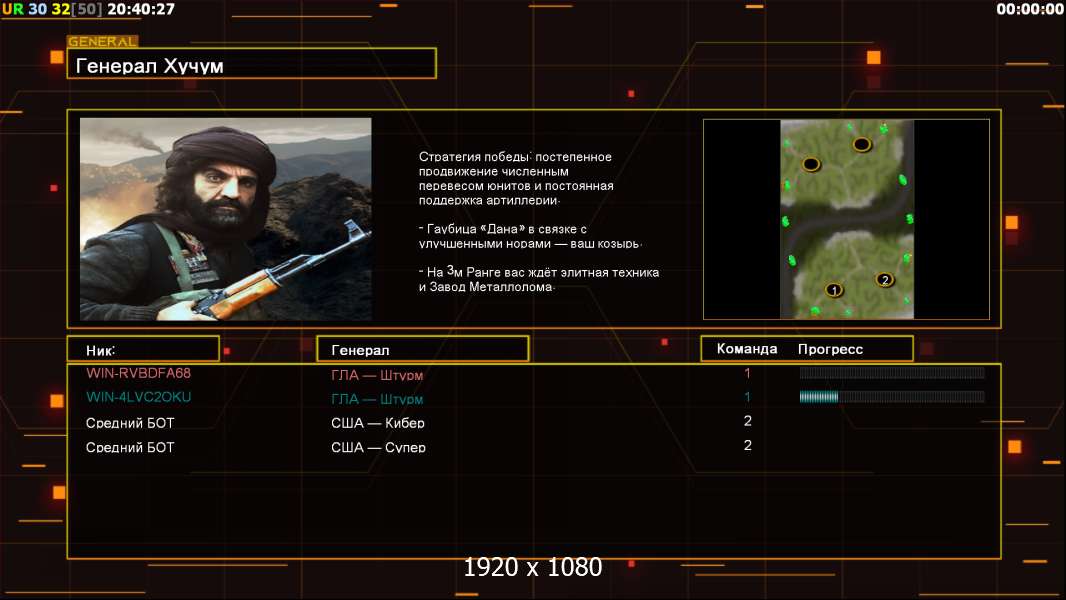The height and width of the screenshot is (600, 1066).
Task: Select Средний БОT in the США — Кибер row
Action: [130, 423]
